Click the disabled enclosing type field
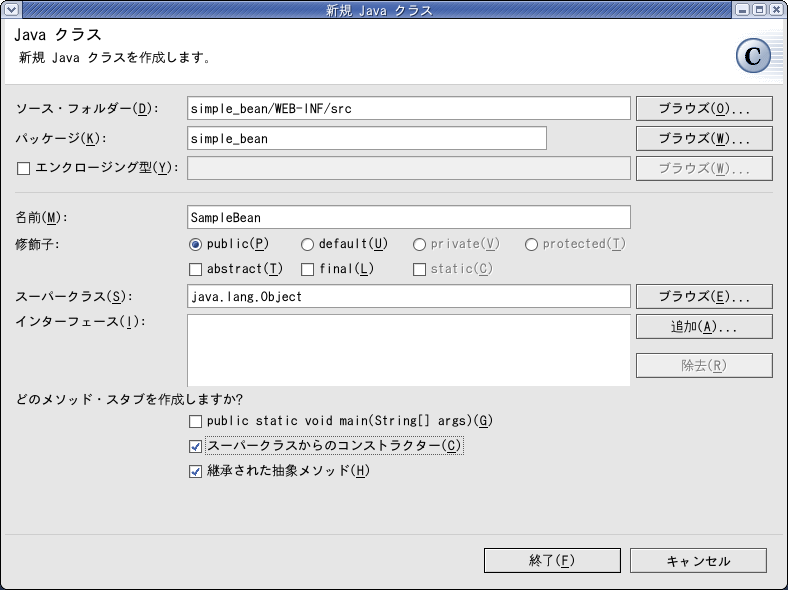This screenshot has height=590, width=788. click(x=409, y=168)
